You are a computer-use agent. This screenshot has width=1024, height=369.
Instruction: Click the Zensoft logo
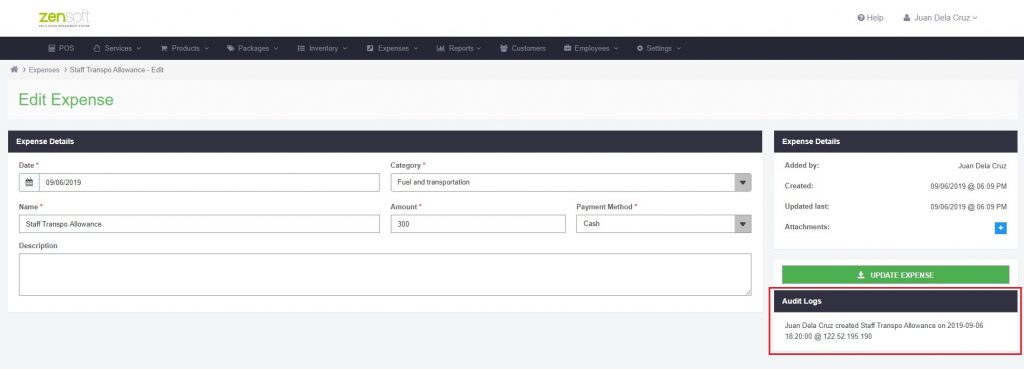coord(64,18)
